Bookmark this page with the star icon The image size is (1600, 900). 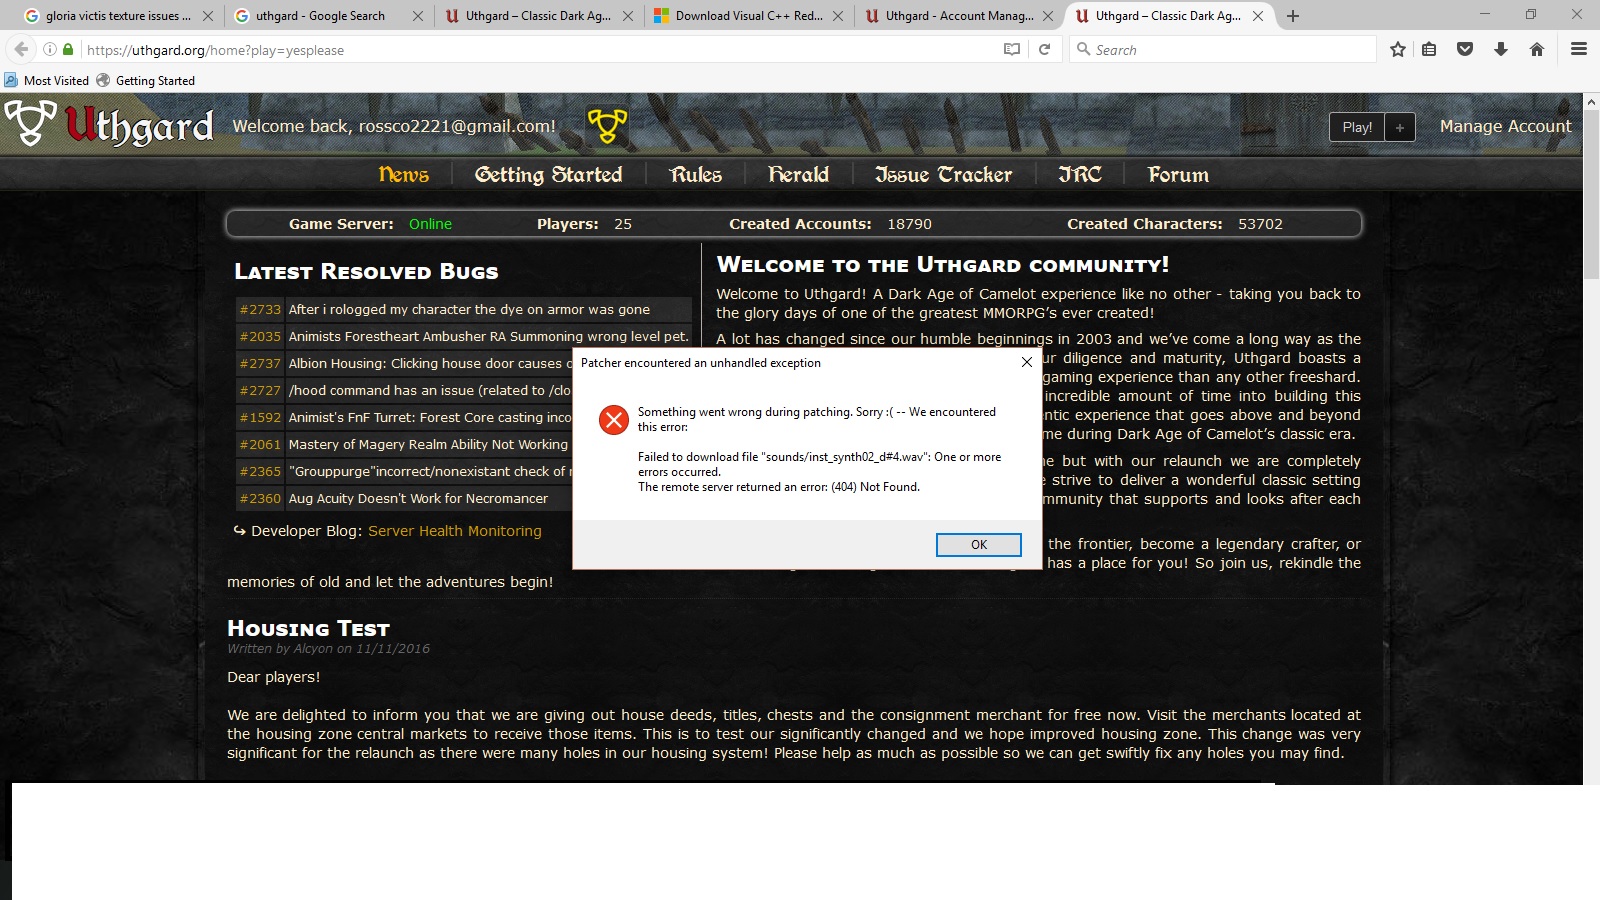click(1397, 49)
